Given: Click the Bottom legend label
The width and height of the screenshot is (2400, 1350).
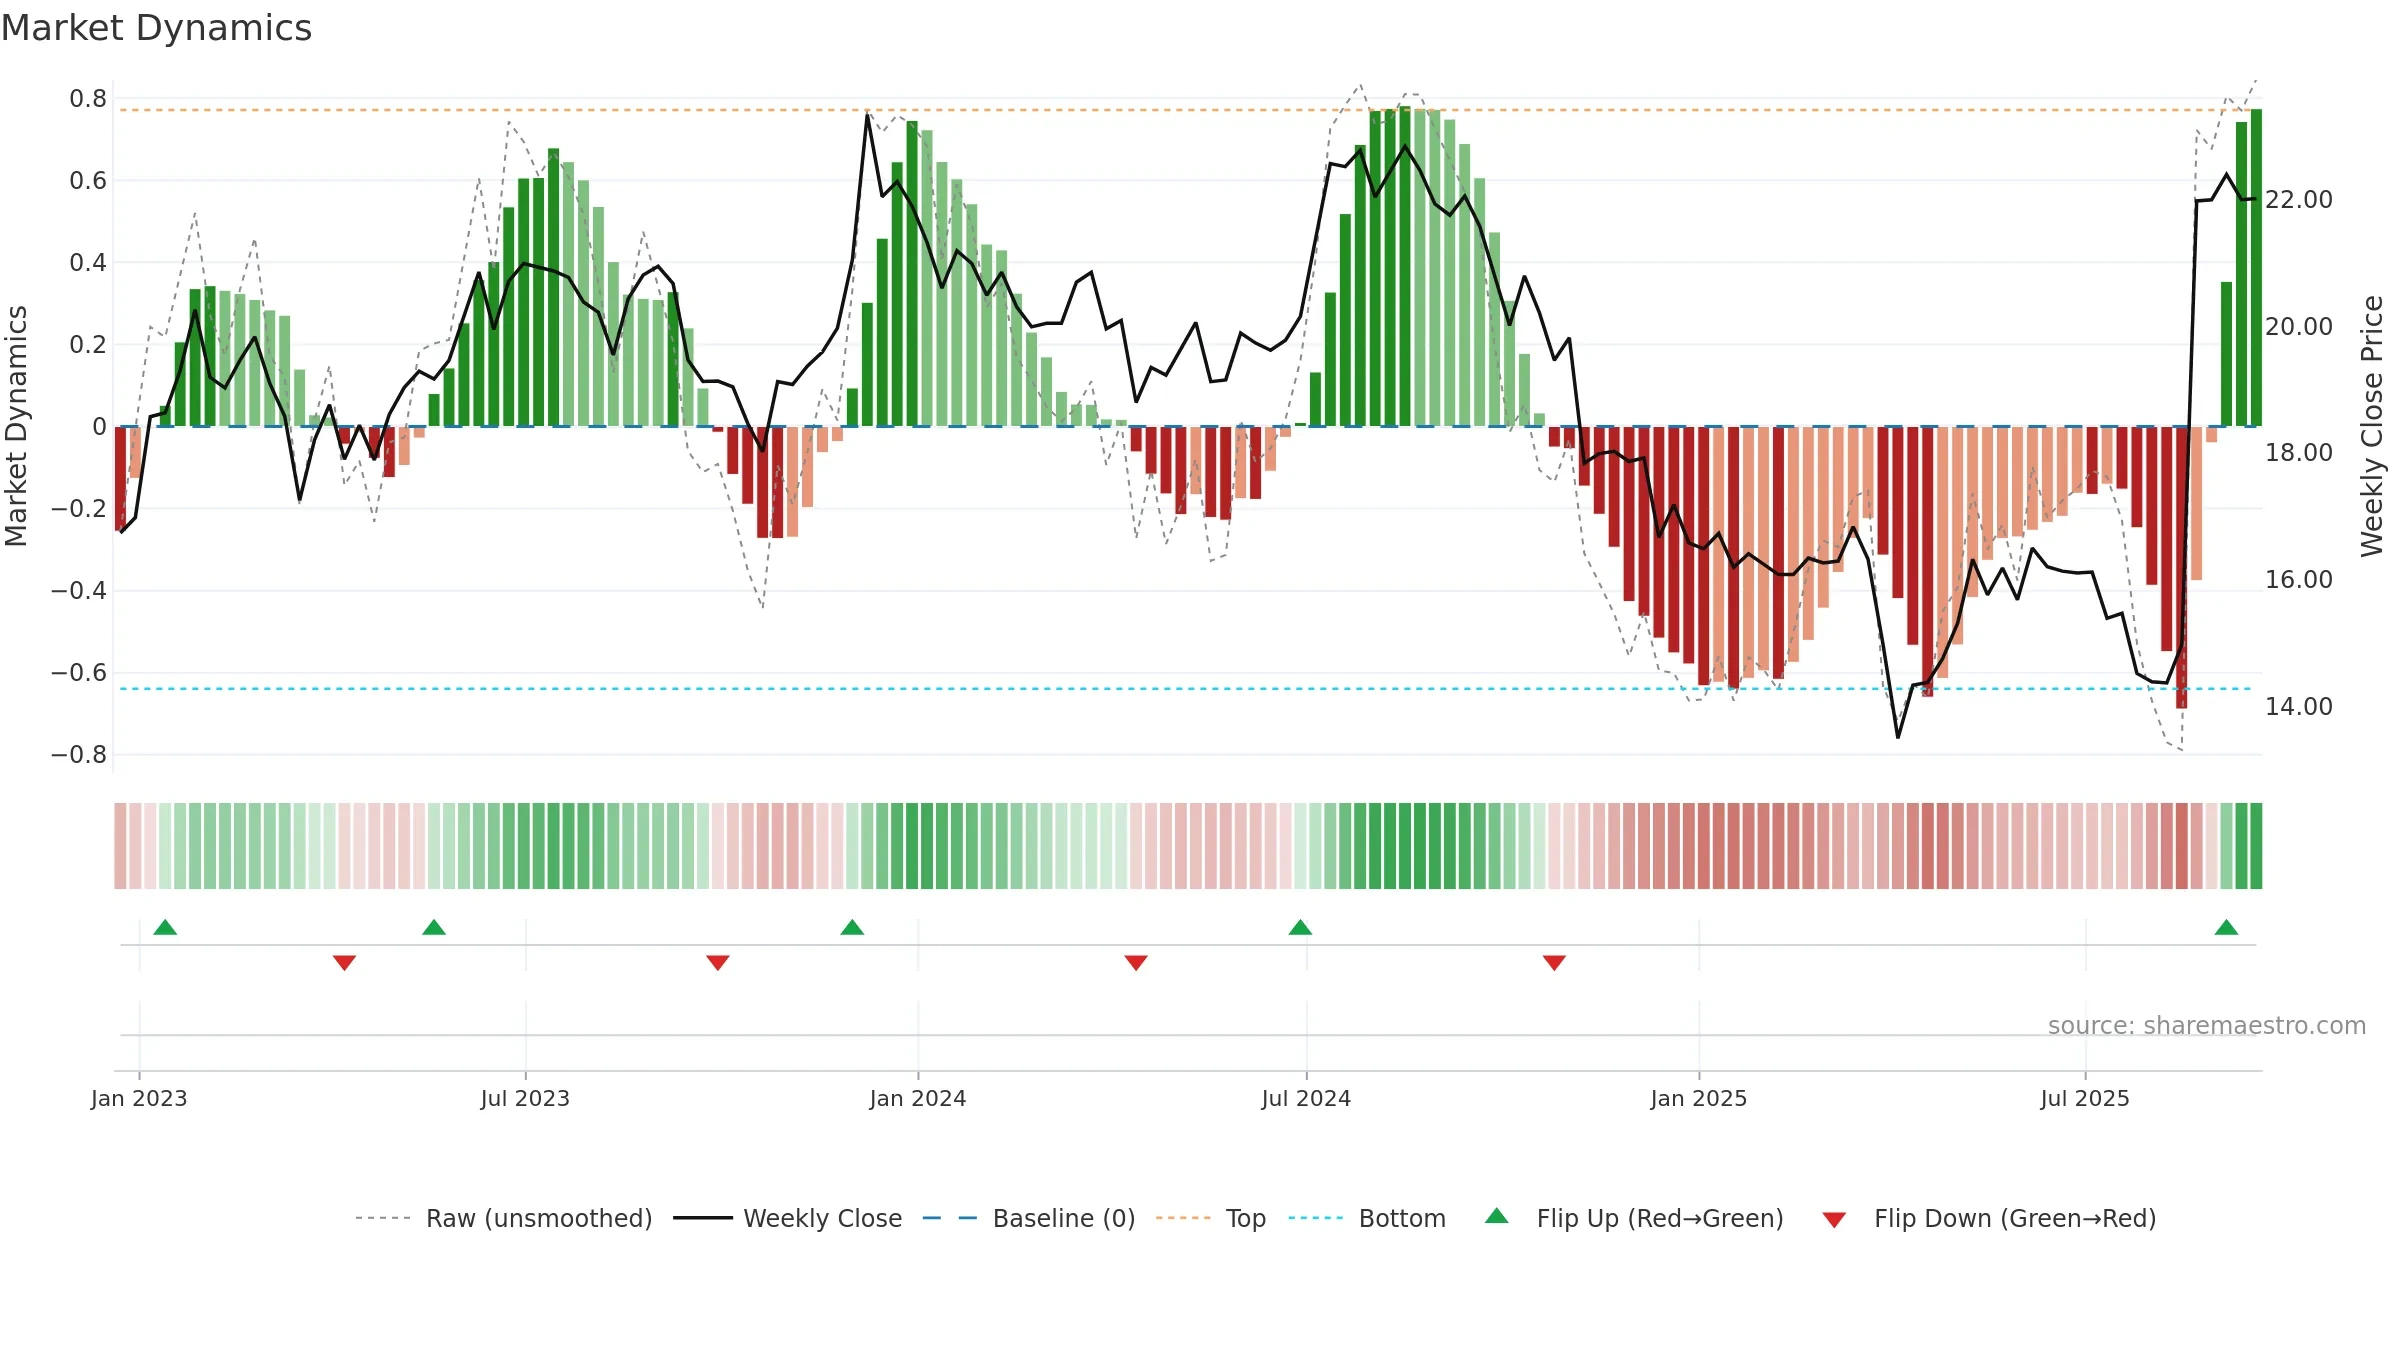Looking at the screenshot, I should [x=1402, y=1218].
